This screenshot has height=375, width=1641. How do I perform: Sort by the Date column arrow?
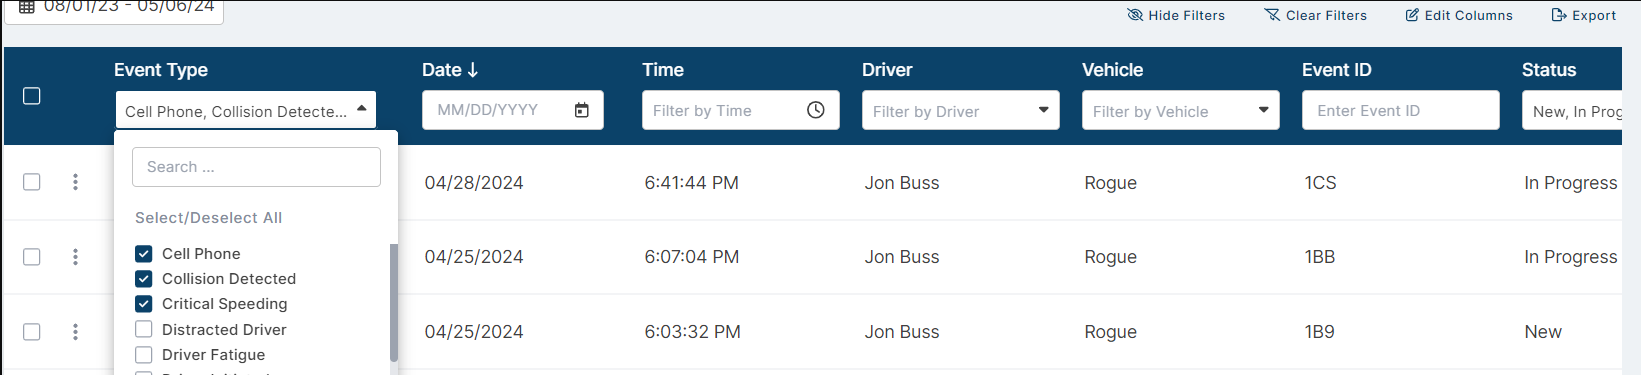click(473, 70)
